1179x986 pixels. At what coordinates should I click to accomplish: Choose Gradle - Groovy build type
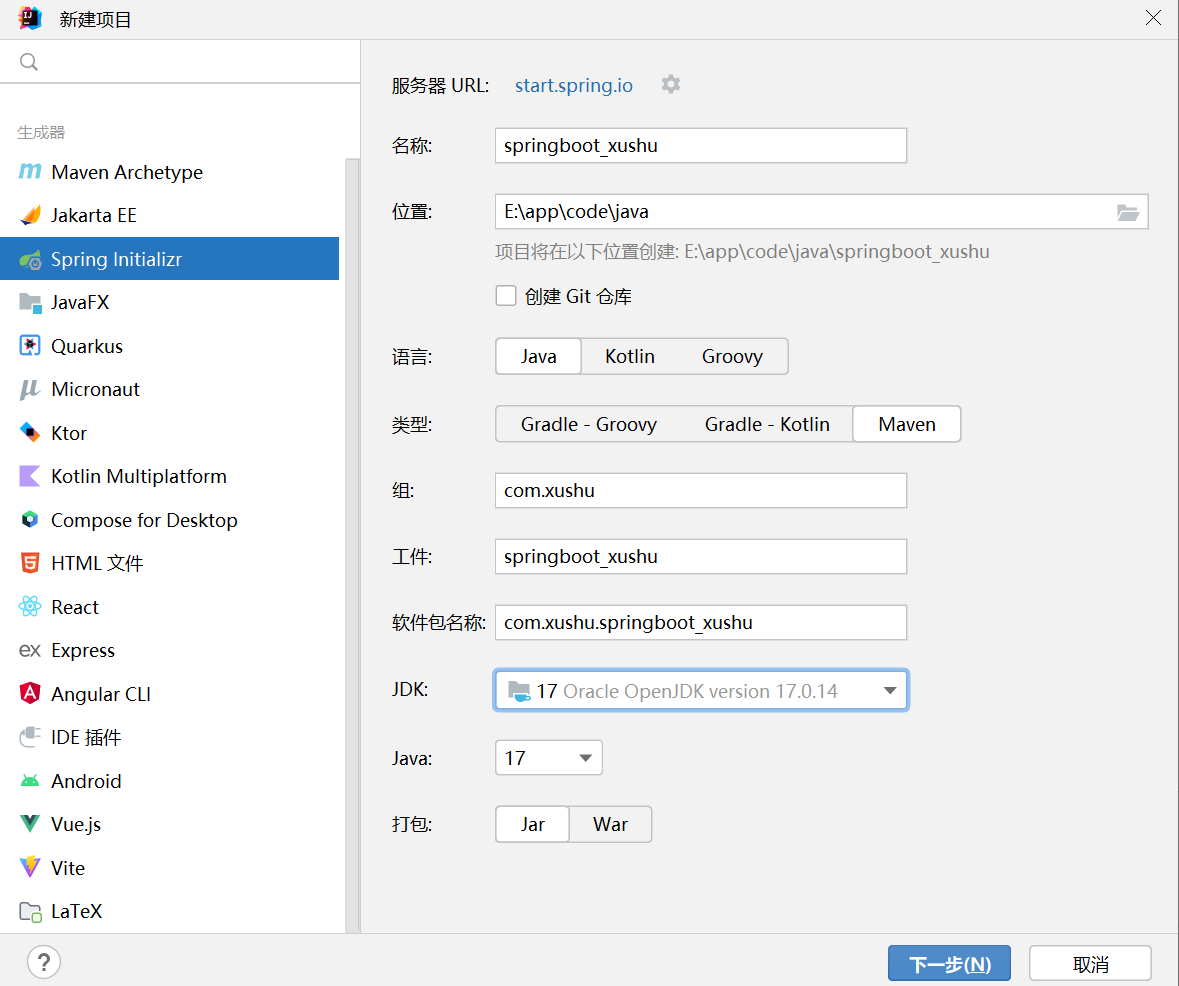(589, 424)
